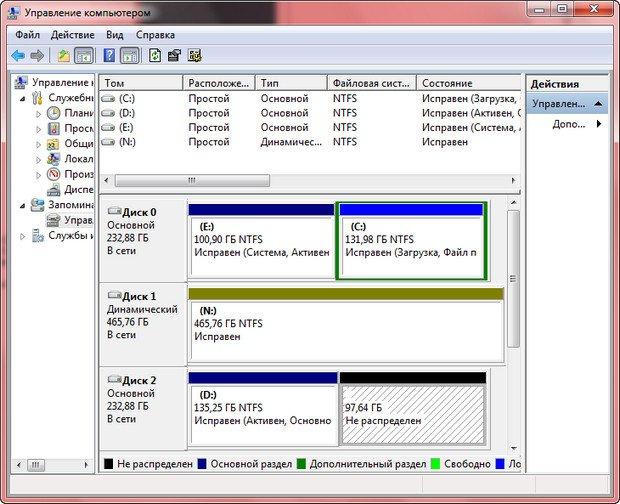The height and width of the screenshot is (504, 620).
Task: Click the up one level folder icon
Action: (64, 56)
